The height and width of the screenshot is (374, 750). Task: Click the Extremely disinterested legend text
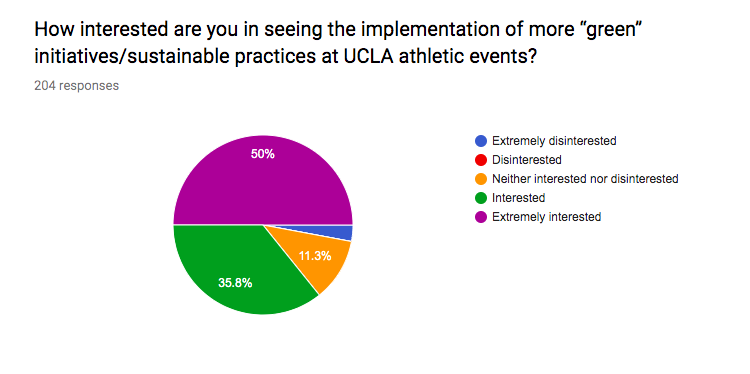(554, 141)
